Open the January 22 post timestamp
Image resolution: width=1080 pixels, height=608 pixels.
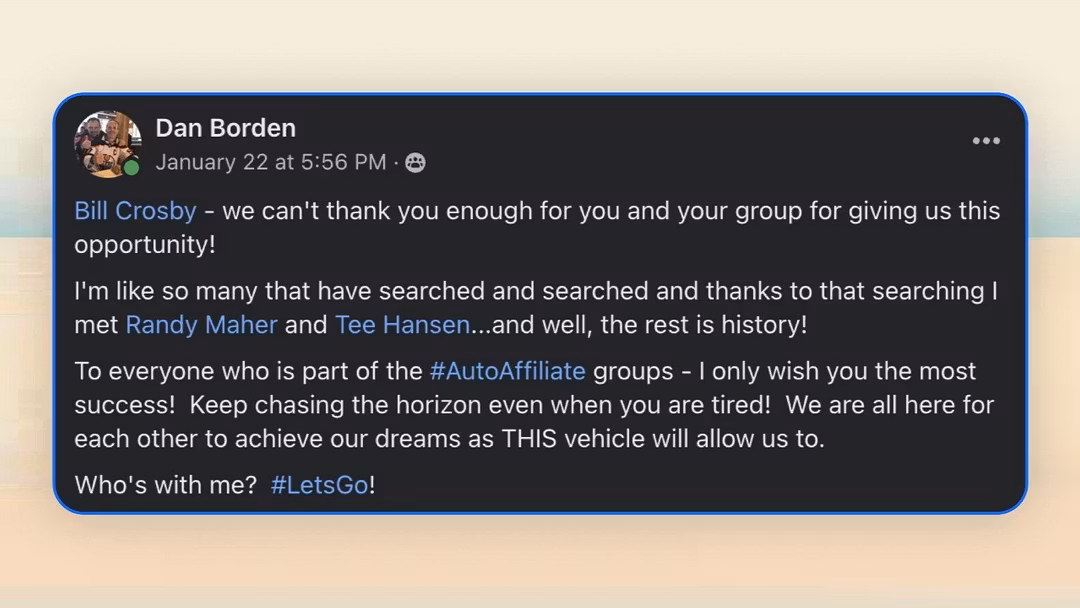[x=270, y=163]
